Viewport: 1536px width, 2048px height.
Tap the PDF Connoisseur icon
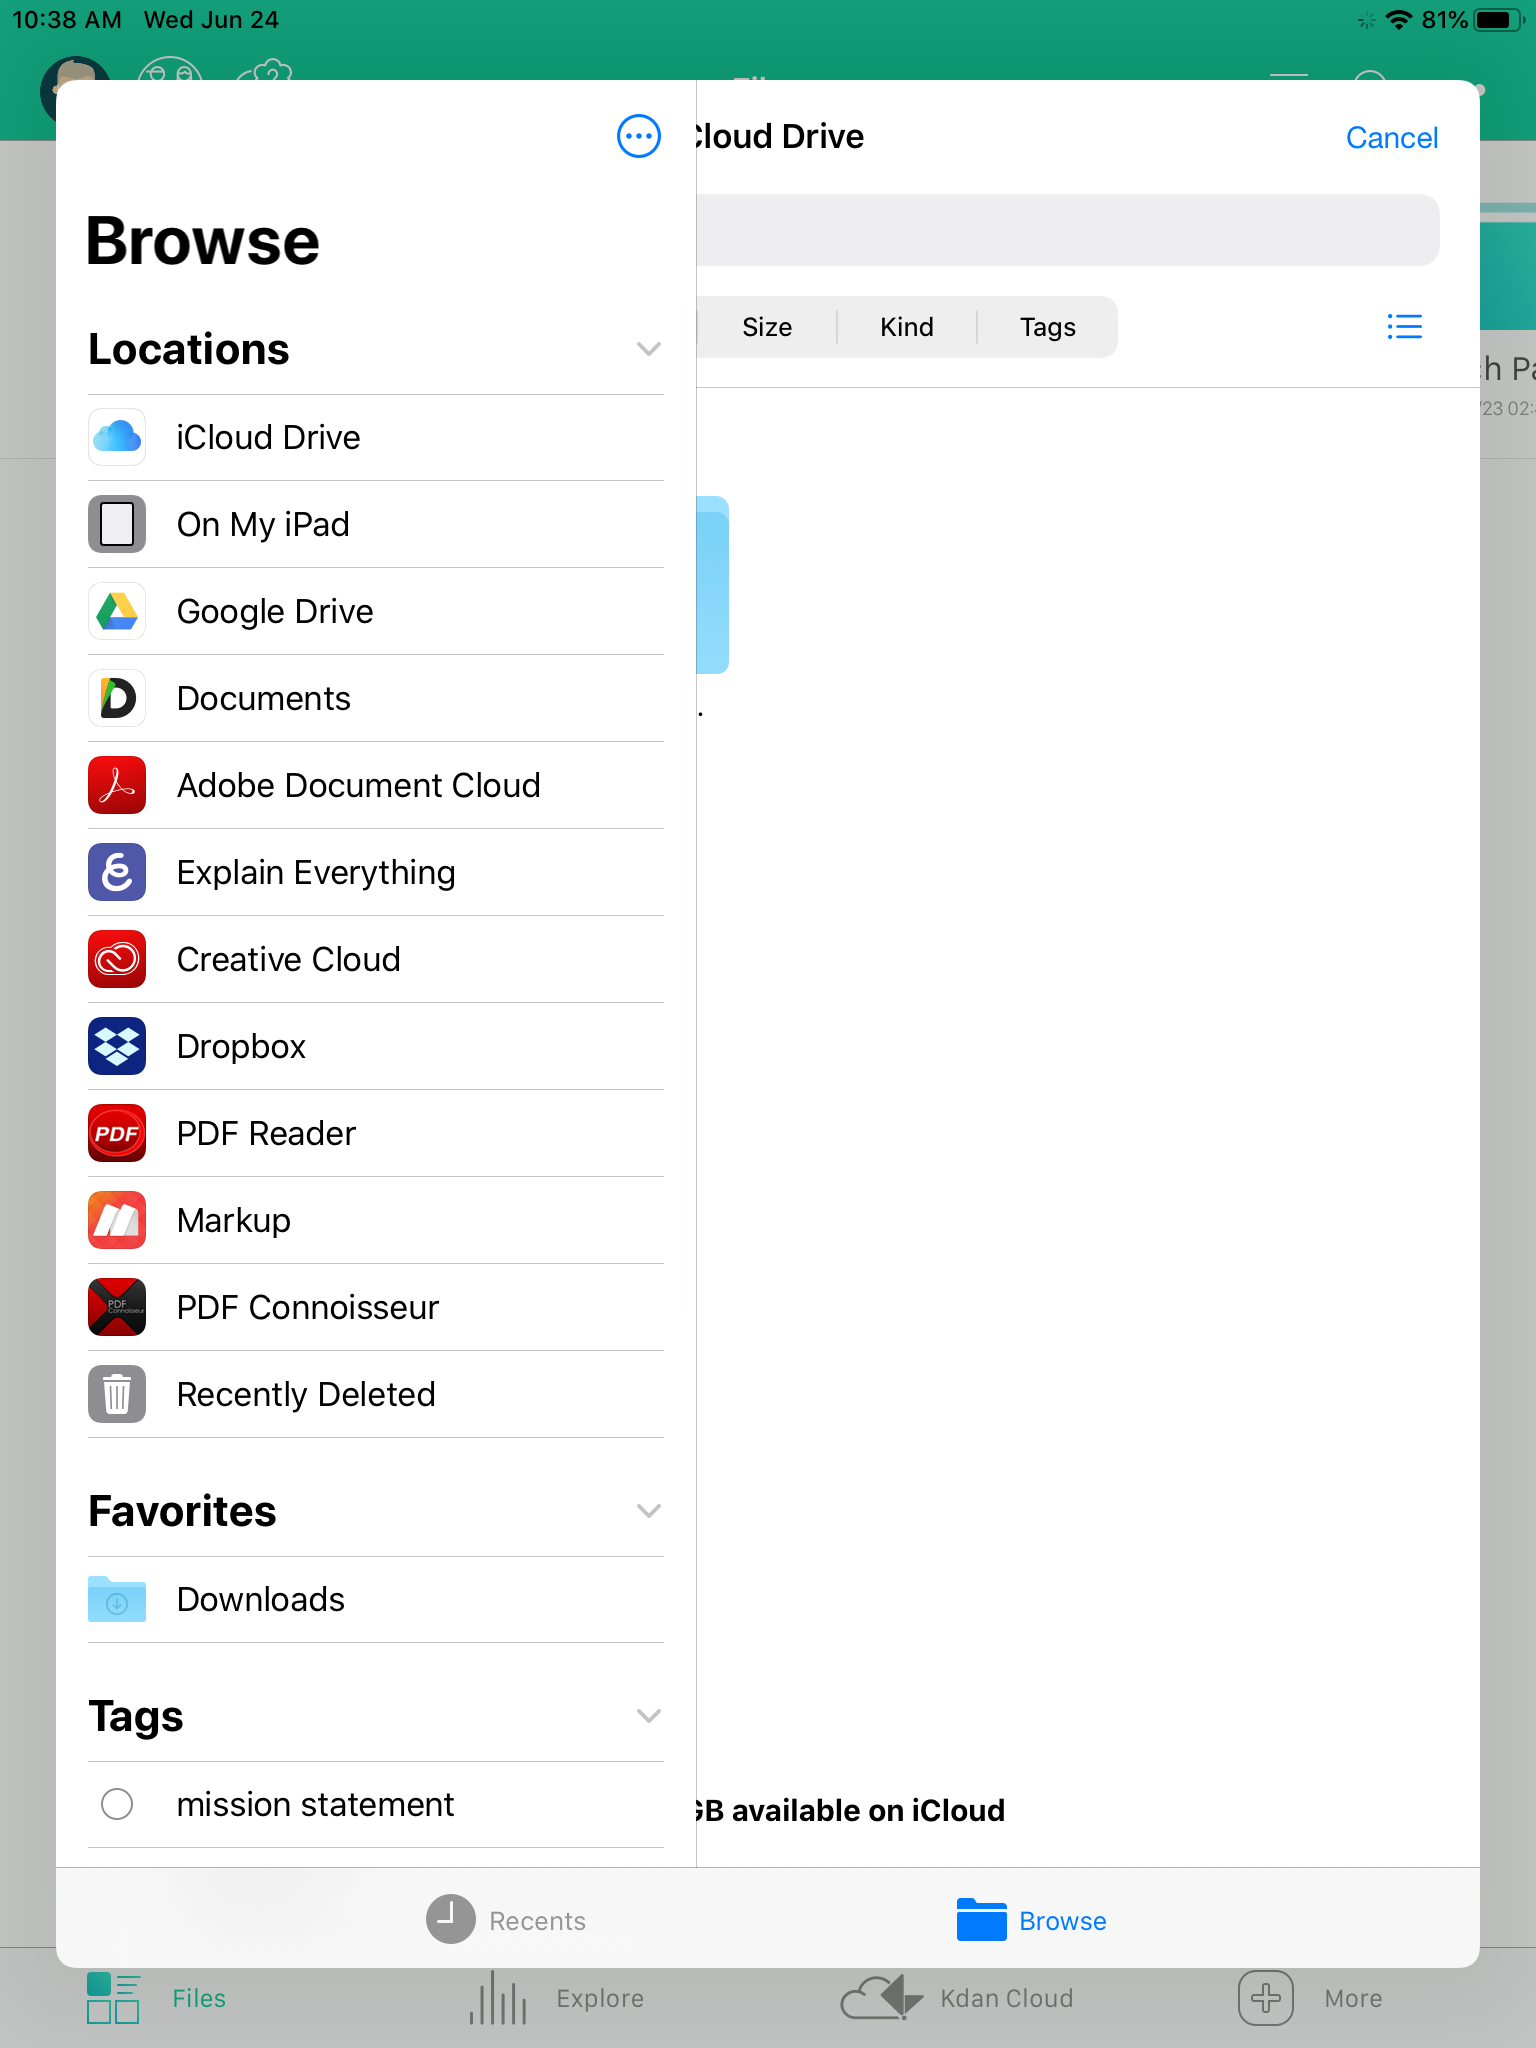[117, 1307]
